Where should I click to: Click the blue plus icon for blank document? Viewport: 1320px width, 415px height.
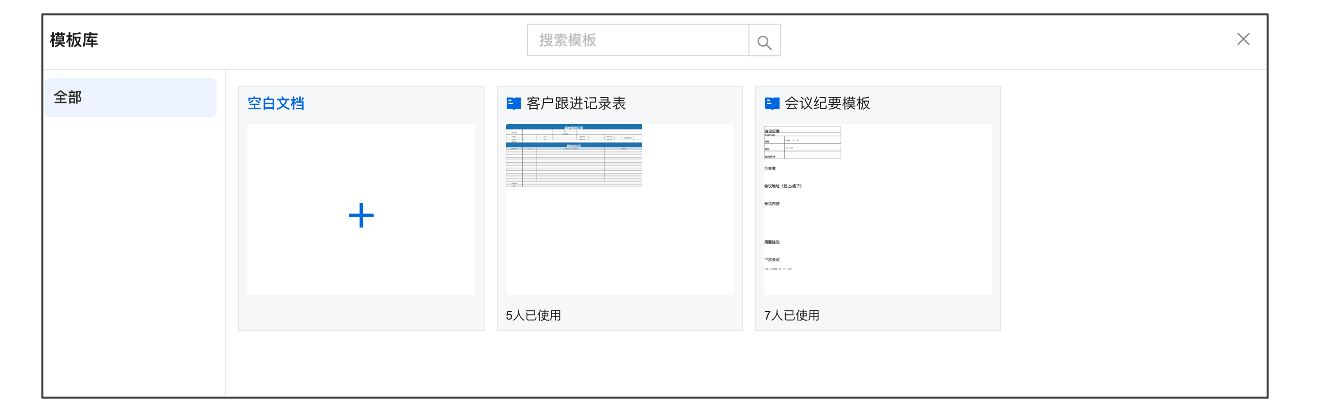361,215
